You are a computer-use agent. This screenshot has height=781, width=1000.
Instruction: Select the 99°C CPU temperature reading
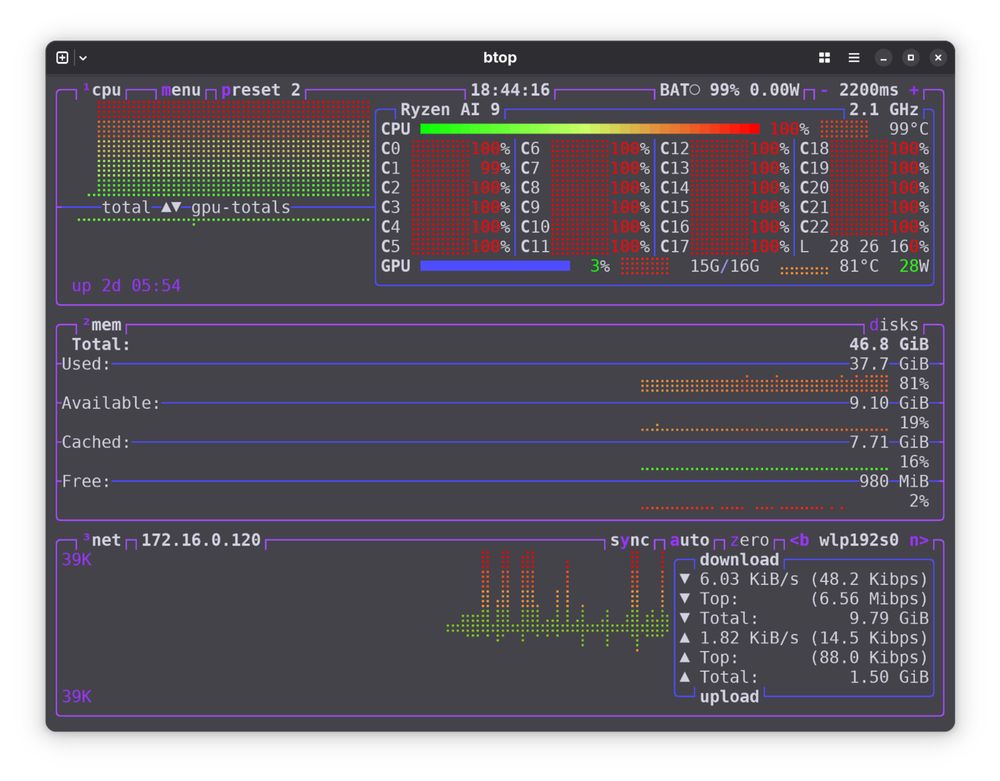click(909, 129)
